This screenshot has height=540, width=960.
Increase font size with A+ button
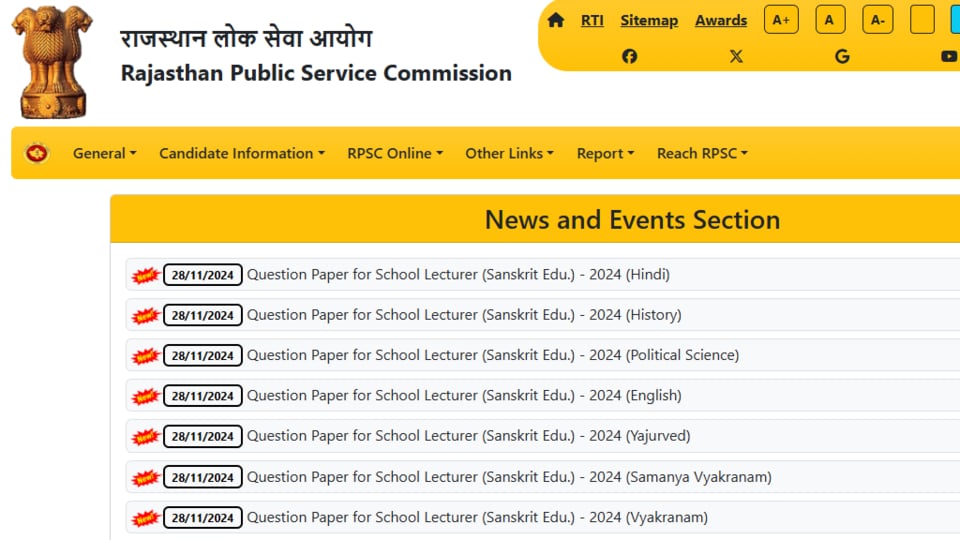pyautogui.click(x=781, y=20)
